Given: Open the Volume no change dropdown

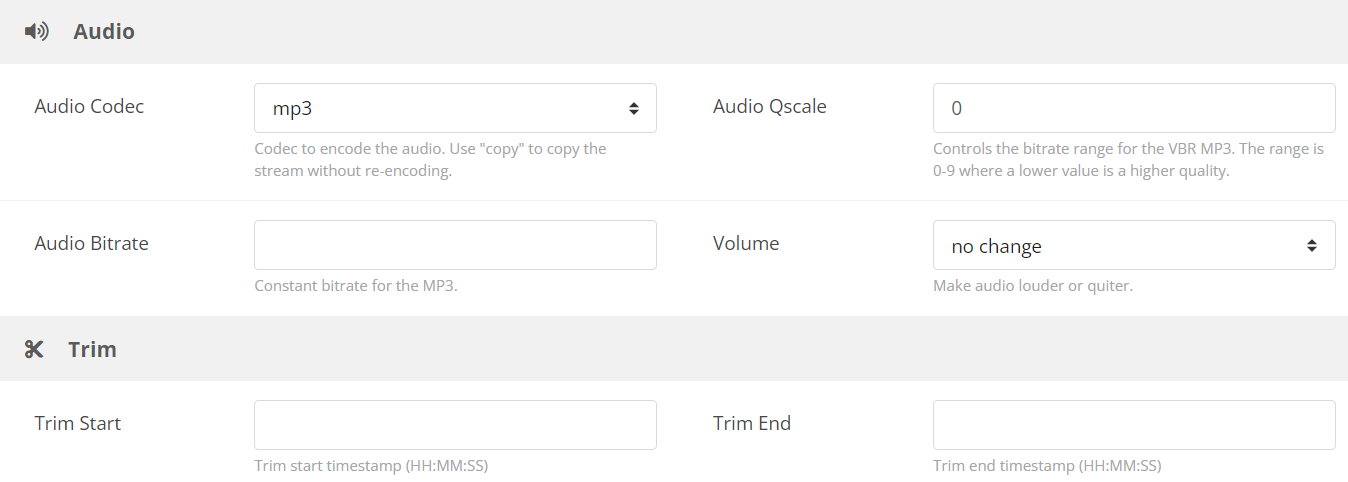Looking at the screenshot, I should click(1134, 245).
